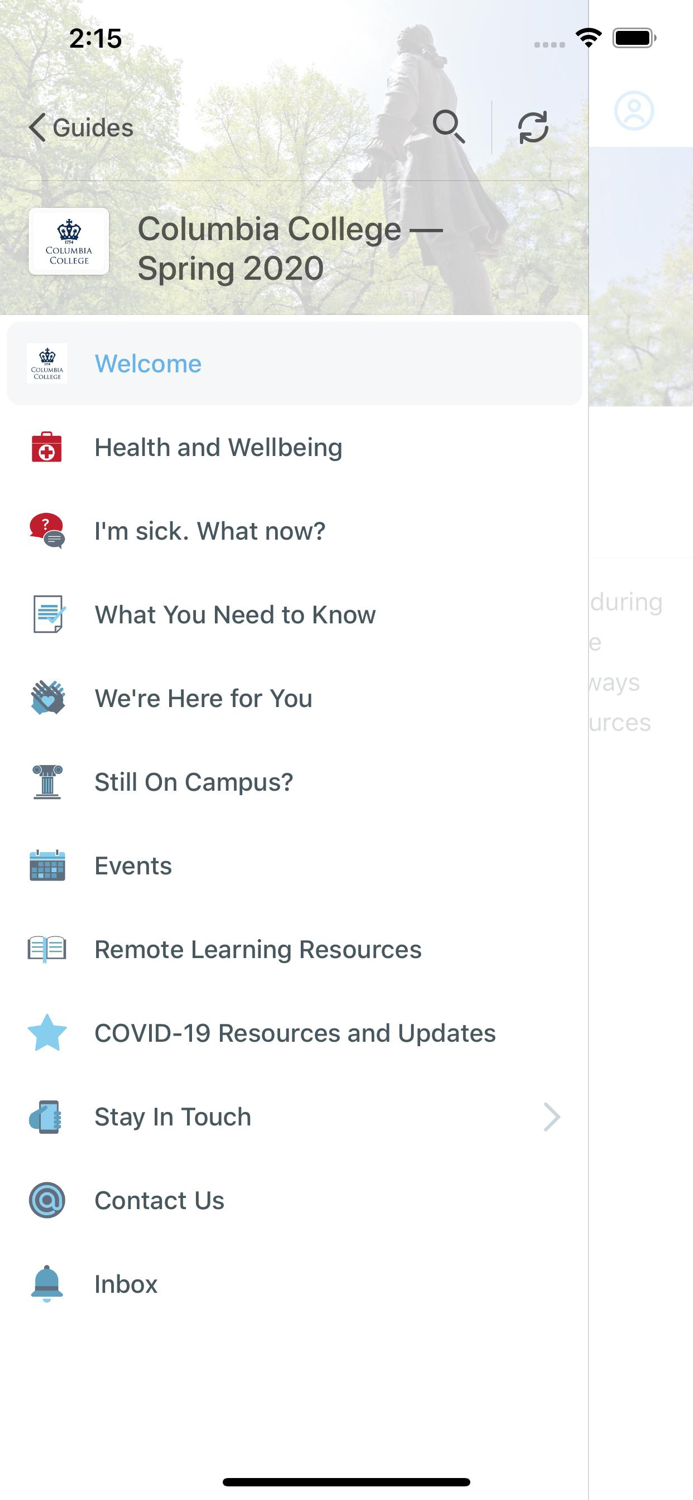Tap the calendar icon for Events

(x=47, y=866)
